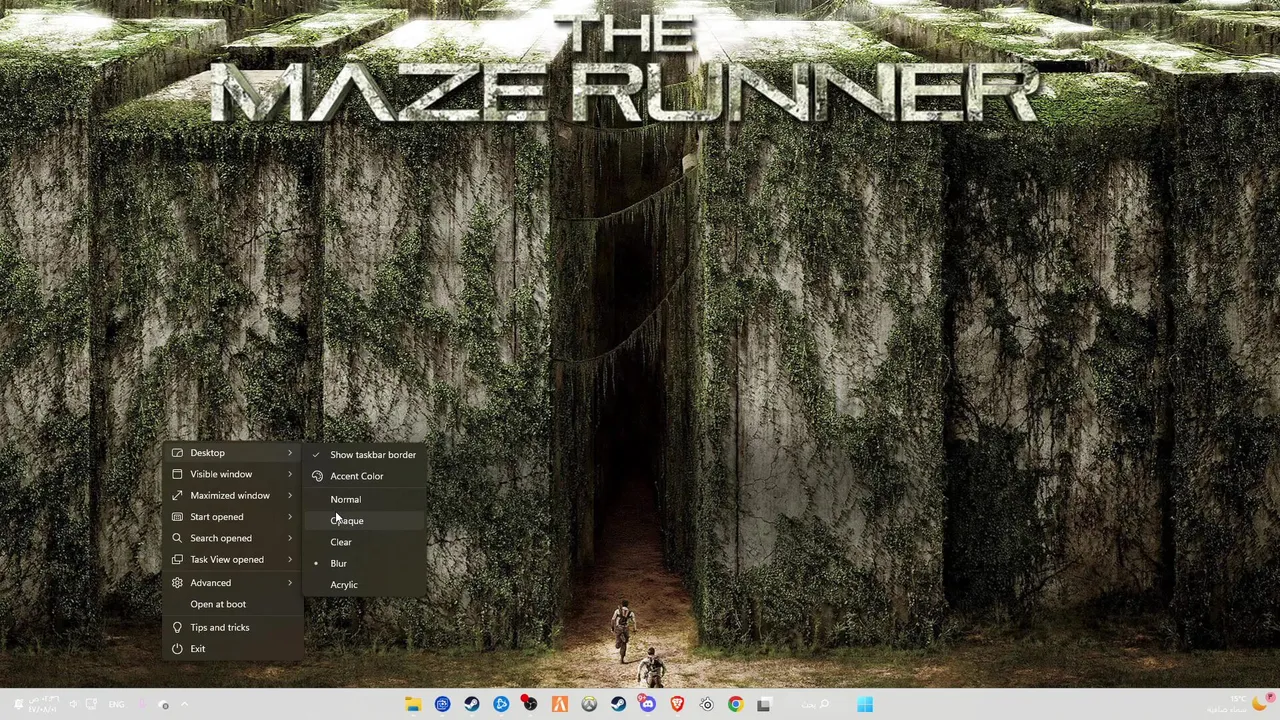This screenshot has height=720, width=1280.
Task: Switch ENG input language indicator
Action: [x=116, y=704]
